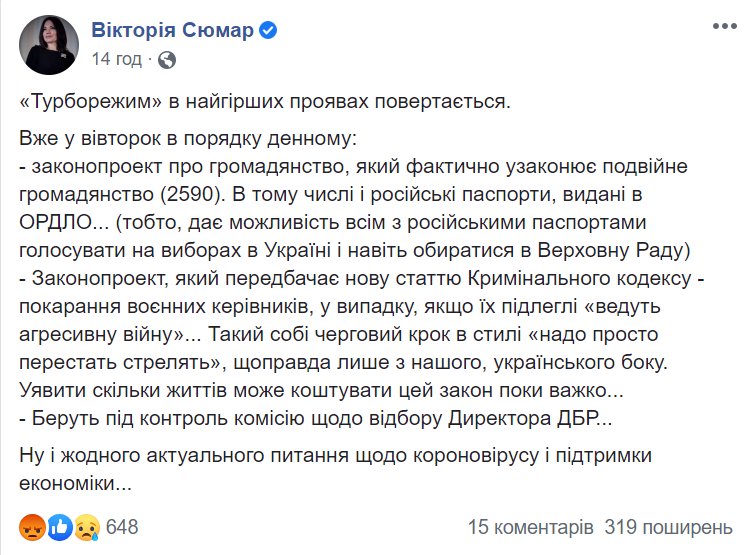The image size is (746, 555).
Task: Click the line starting with ОРДЛО
Action: 333,223
